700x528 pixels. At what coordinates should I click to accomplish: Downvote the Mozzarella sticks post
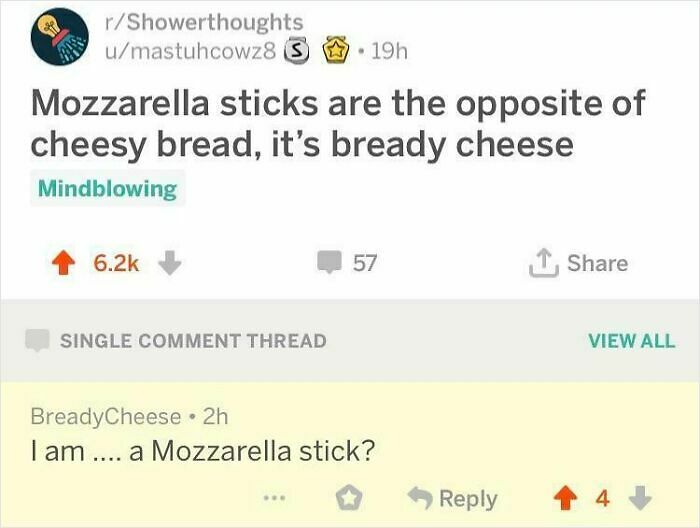pos(170,263)
